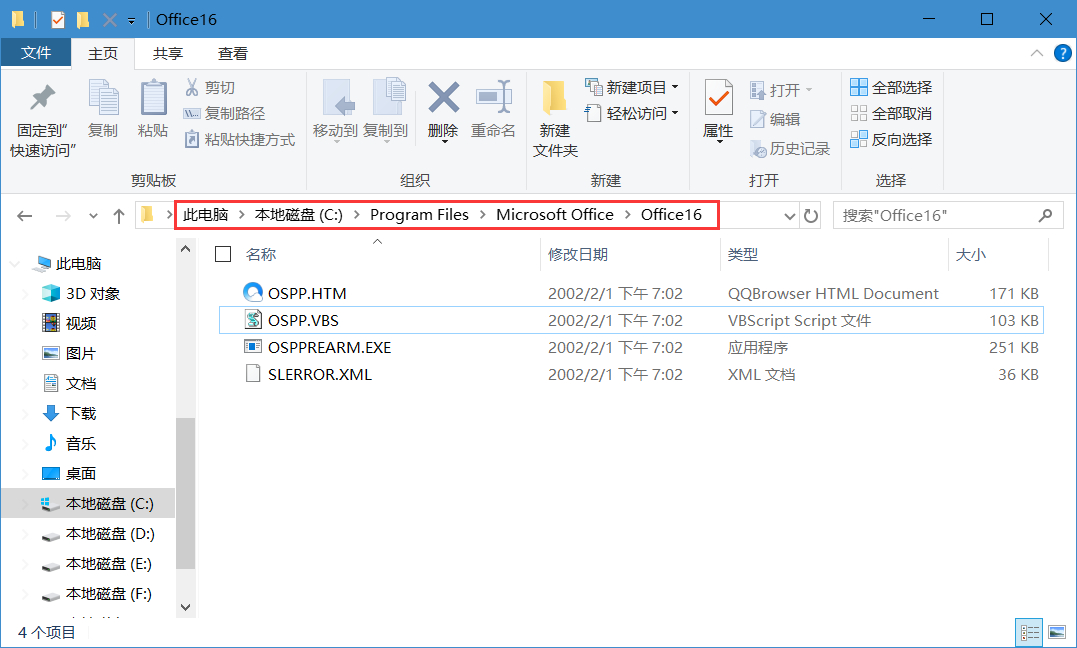Switch to the 查看 ribbon tab
This screenshot has height=648, width=1077.
coord(231,53)
